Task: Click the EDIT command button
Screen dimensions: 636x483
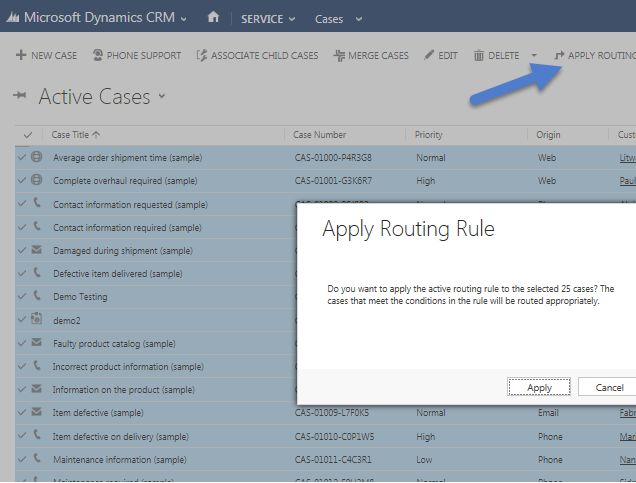Action: click(440, 56)
